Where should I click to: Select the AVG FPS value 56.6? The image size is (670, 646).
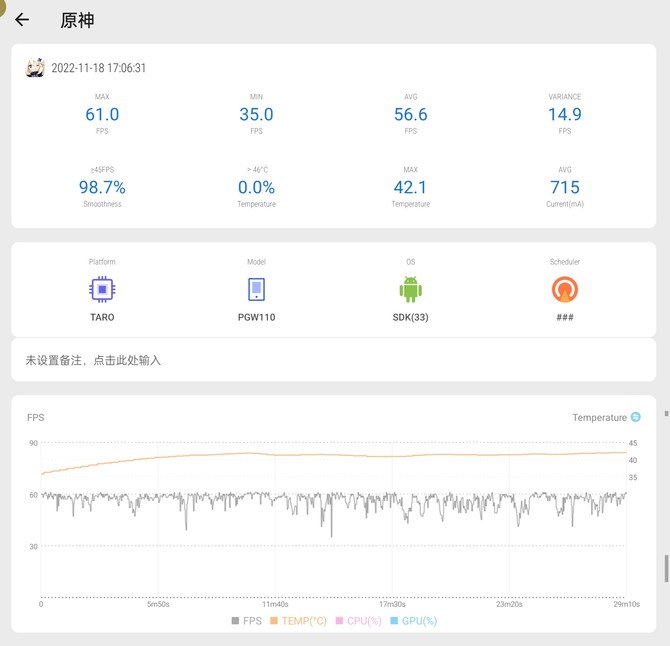pyautogui.click(x=410, y=115)
